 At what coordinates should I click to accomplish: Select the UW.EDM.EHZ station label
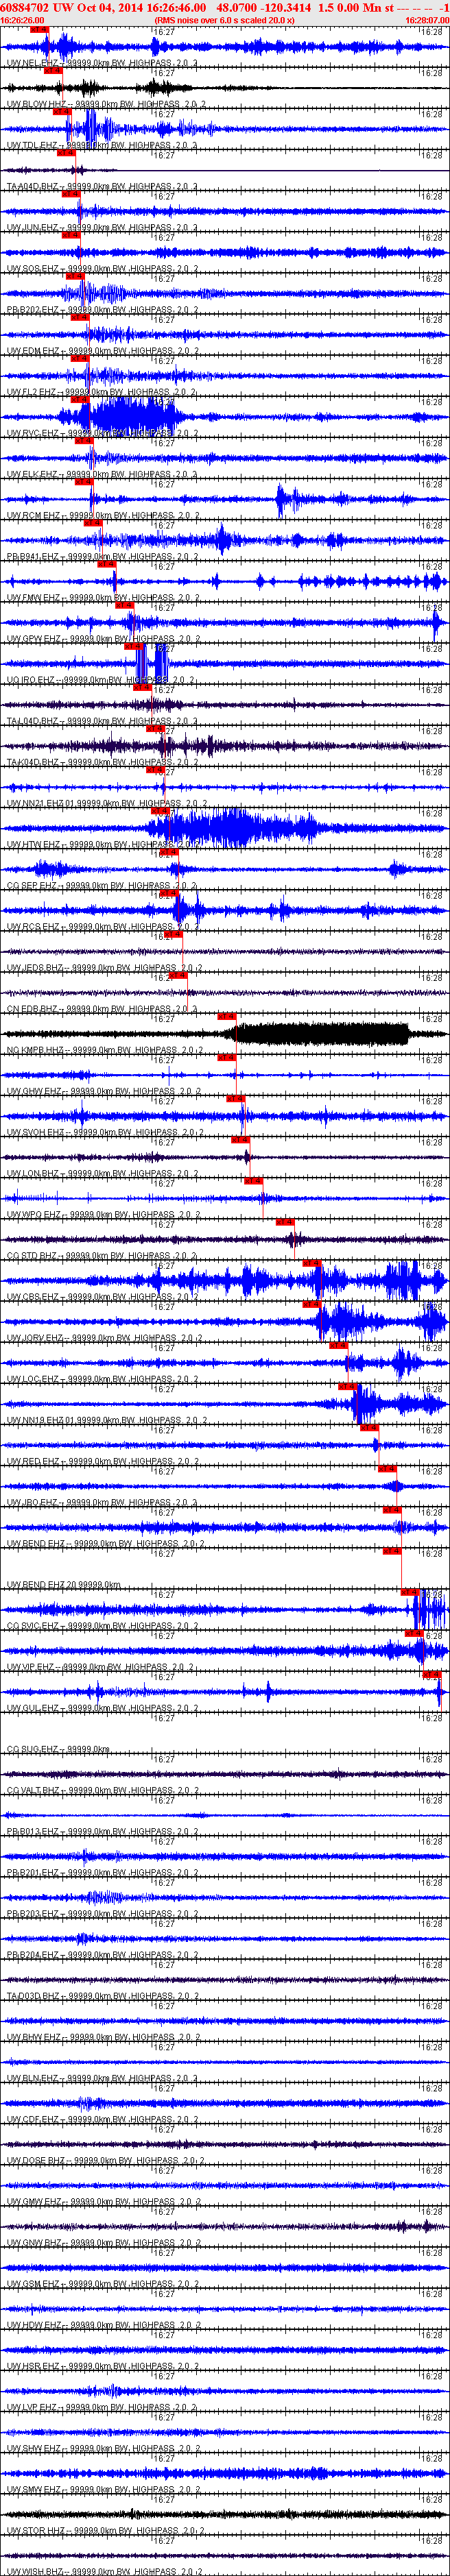coord(101,351)
